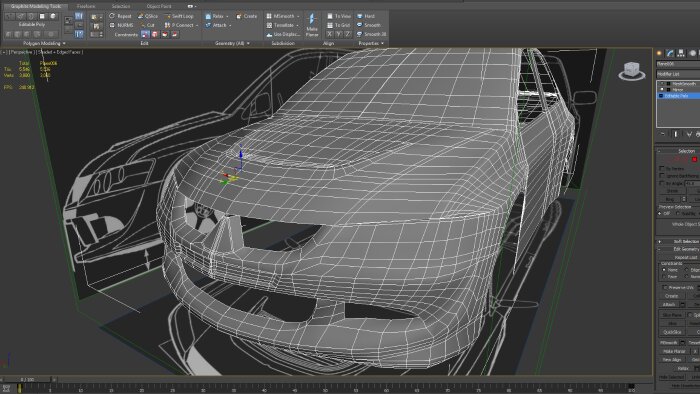Toggle Use Displacement option
This screenshot has height=394, width=700.
(x=283, y=34)
